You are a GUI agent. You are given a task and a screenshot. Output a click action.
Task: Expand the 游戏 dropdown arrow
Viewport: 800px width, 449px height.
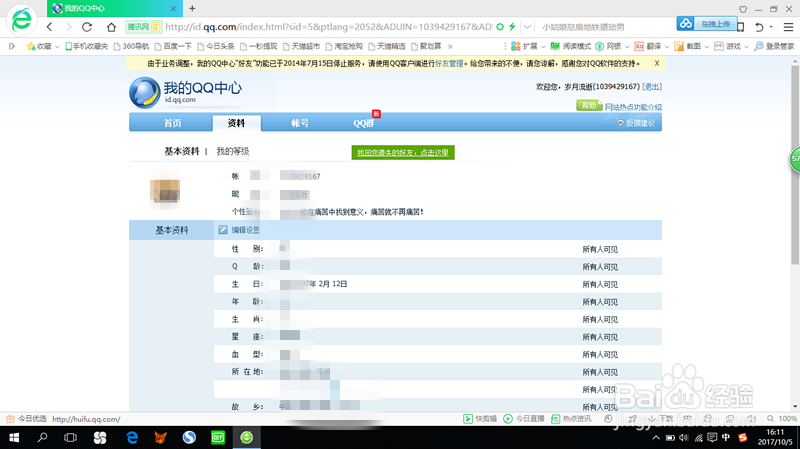746,47
